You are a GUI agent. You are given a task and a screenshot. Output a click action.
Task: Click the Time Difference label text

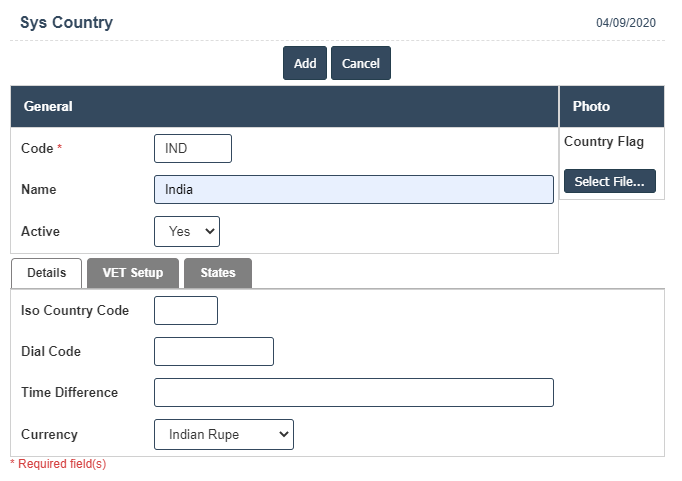pyautogui.click(x=69, y=393)
